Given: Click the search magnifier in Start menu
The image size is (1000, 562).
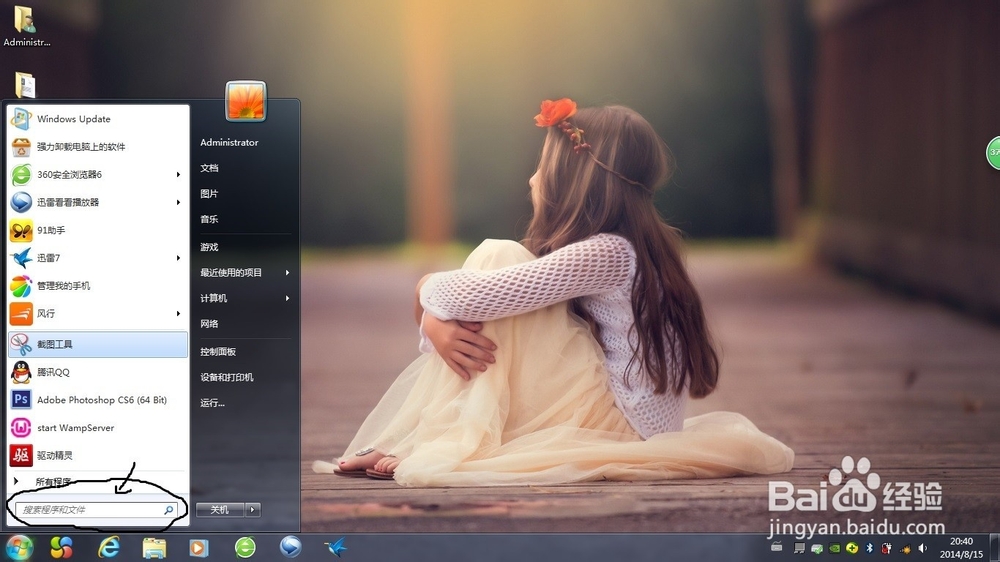Looking at the screenshot, I should click(168, 510).
